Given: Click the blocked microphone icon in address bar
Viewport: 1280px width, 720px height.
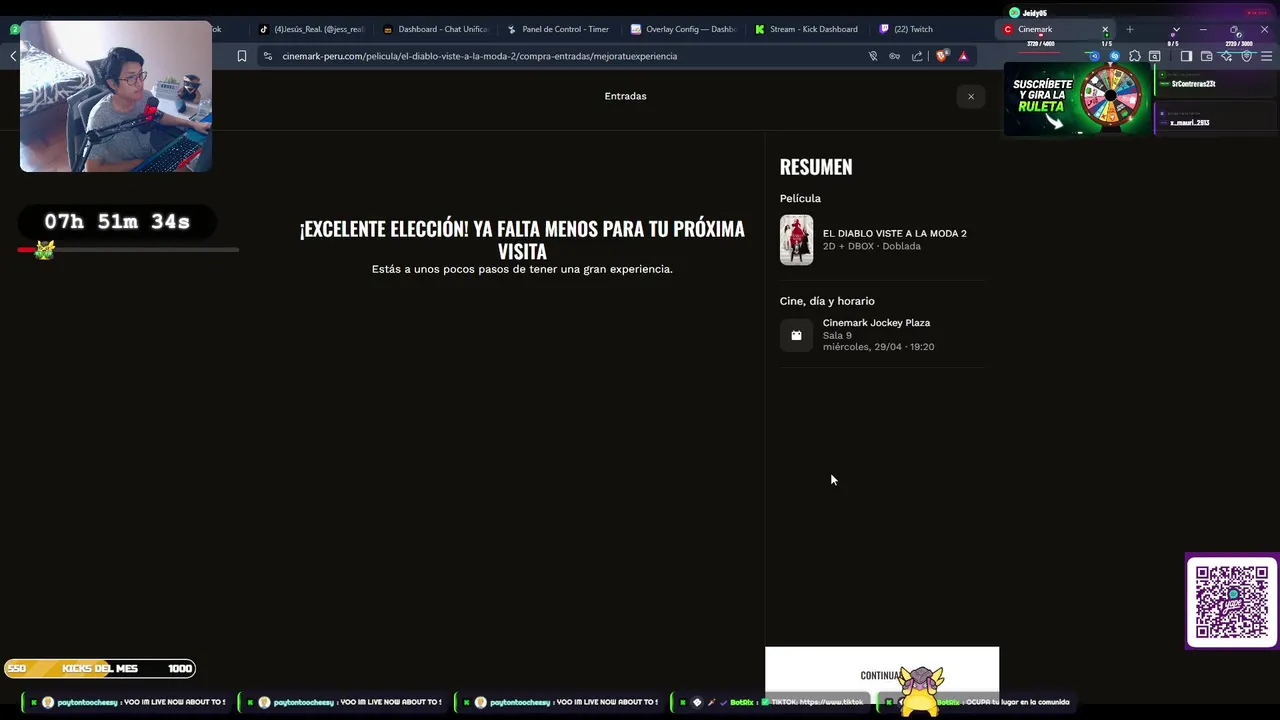Looking at the screenshot, I should tap(873, 56).
